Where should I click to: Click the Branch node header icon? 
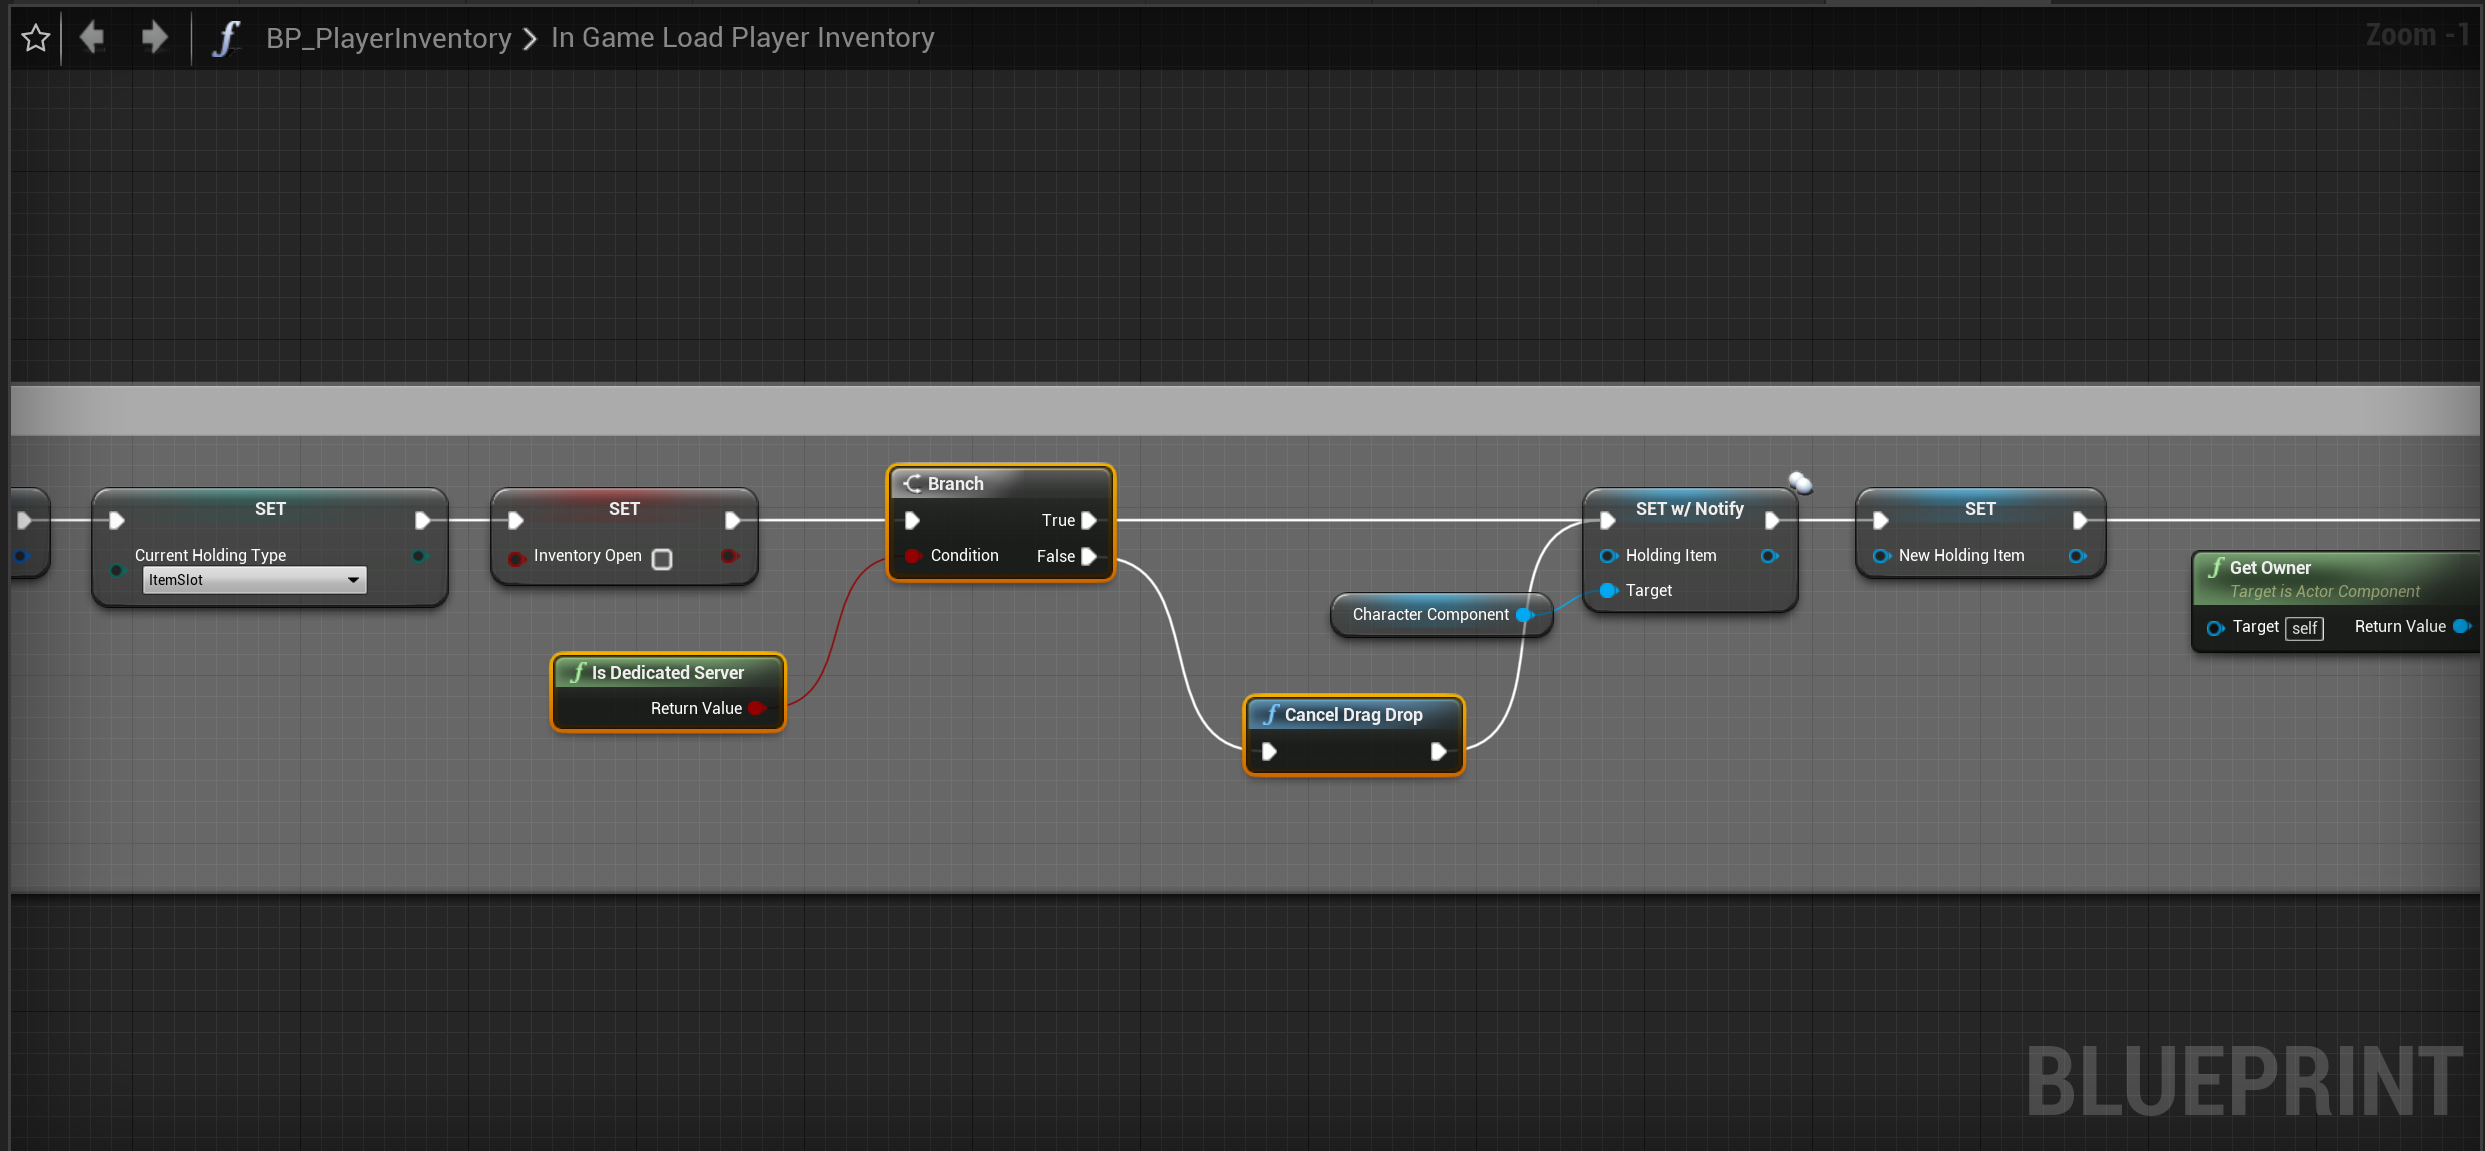coord(912,484)
